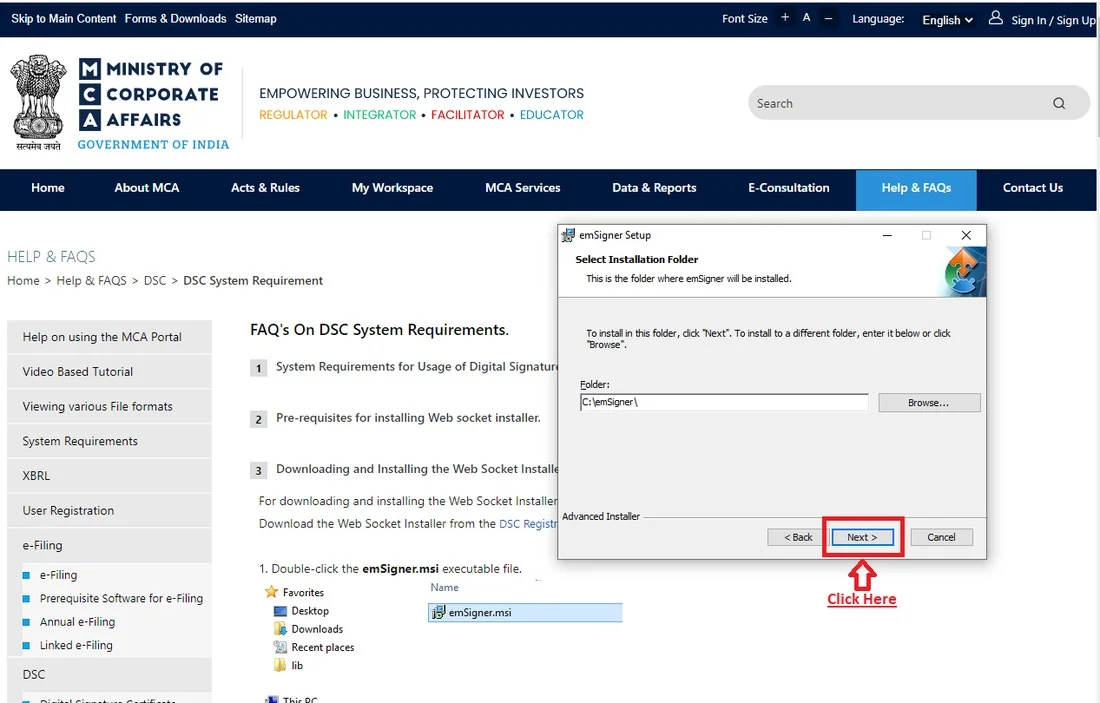Screen dimensions: 1100x703
Task: Reset font size with the A icon
Action: (x=806, y=18)
